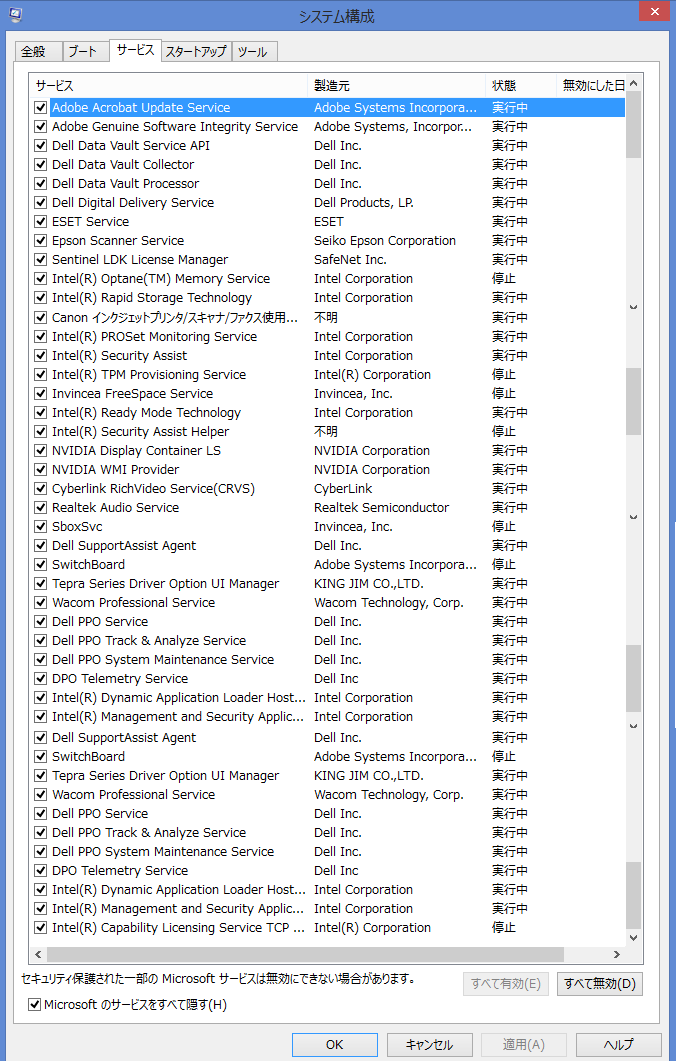Click the list's scroll-up arrow
Viewport: 676px width, 1061px height.
[x=633, y=84]
